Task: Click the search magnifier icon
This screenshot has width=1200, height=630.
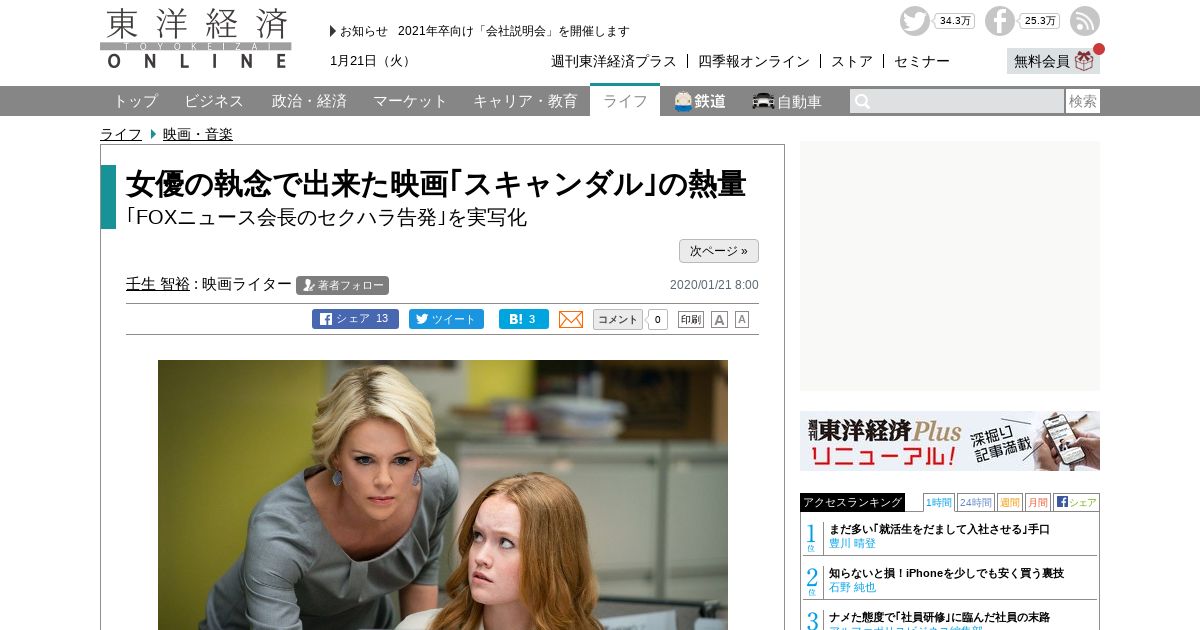Action: [862, 101]
